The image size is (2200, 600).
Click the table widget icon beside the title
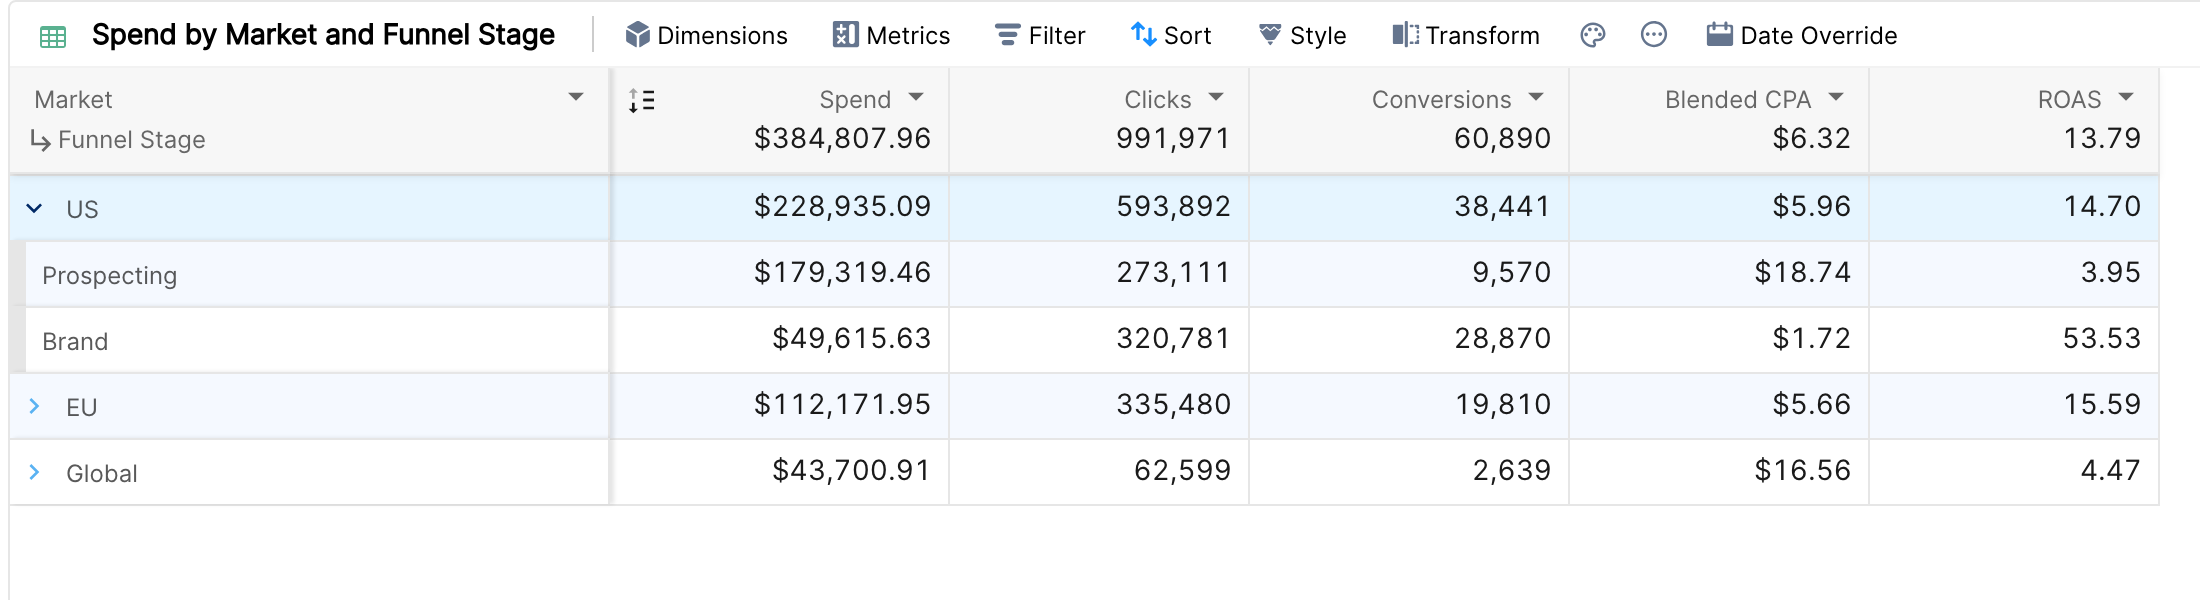point(53,37)
